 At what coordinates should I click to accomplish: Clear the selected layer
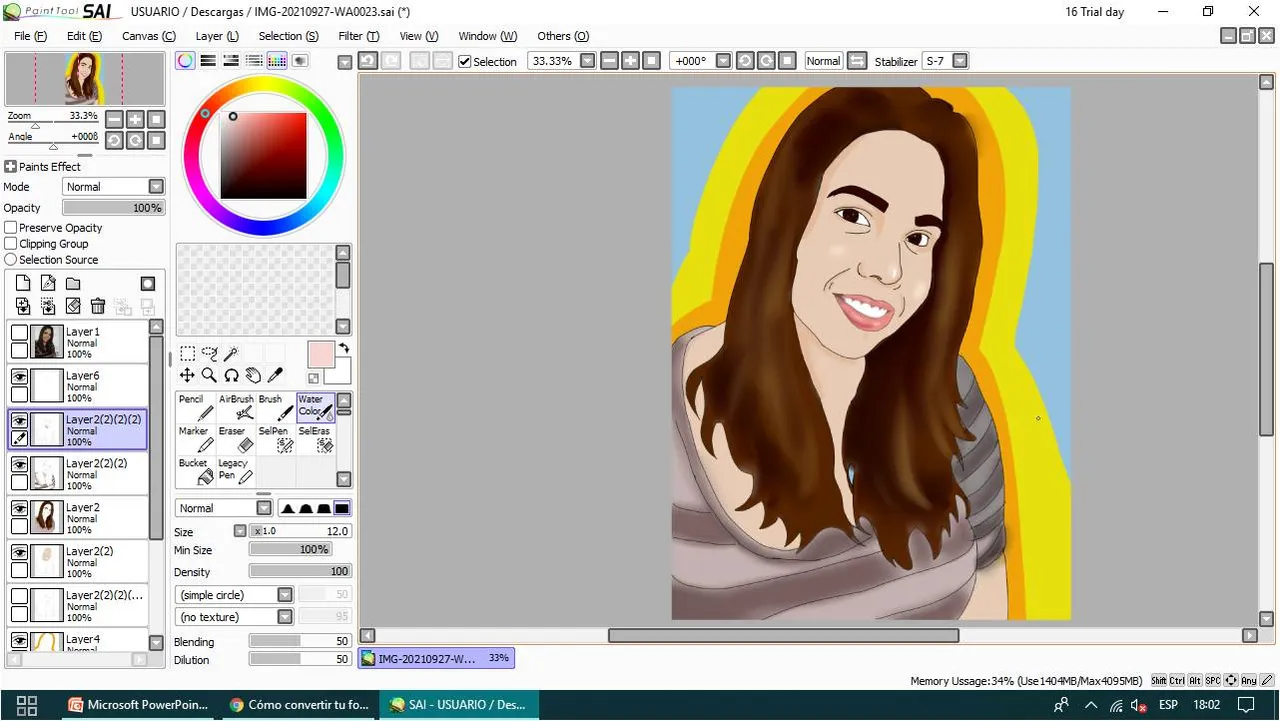[73, 306]
